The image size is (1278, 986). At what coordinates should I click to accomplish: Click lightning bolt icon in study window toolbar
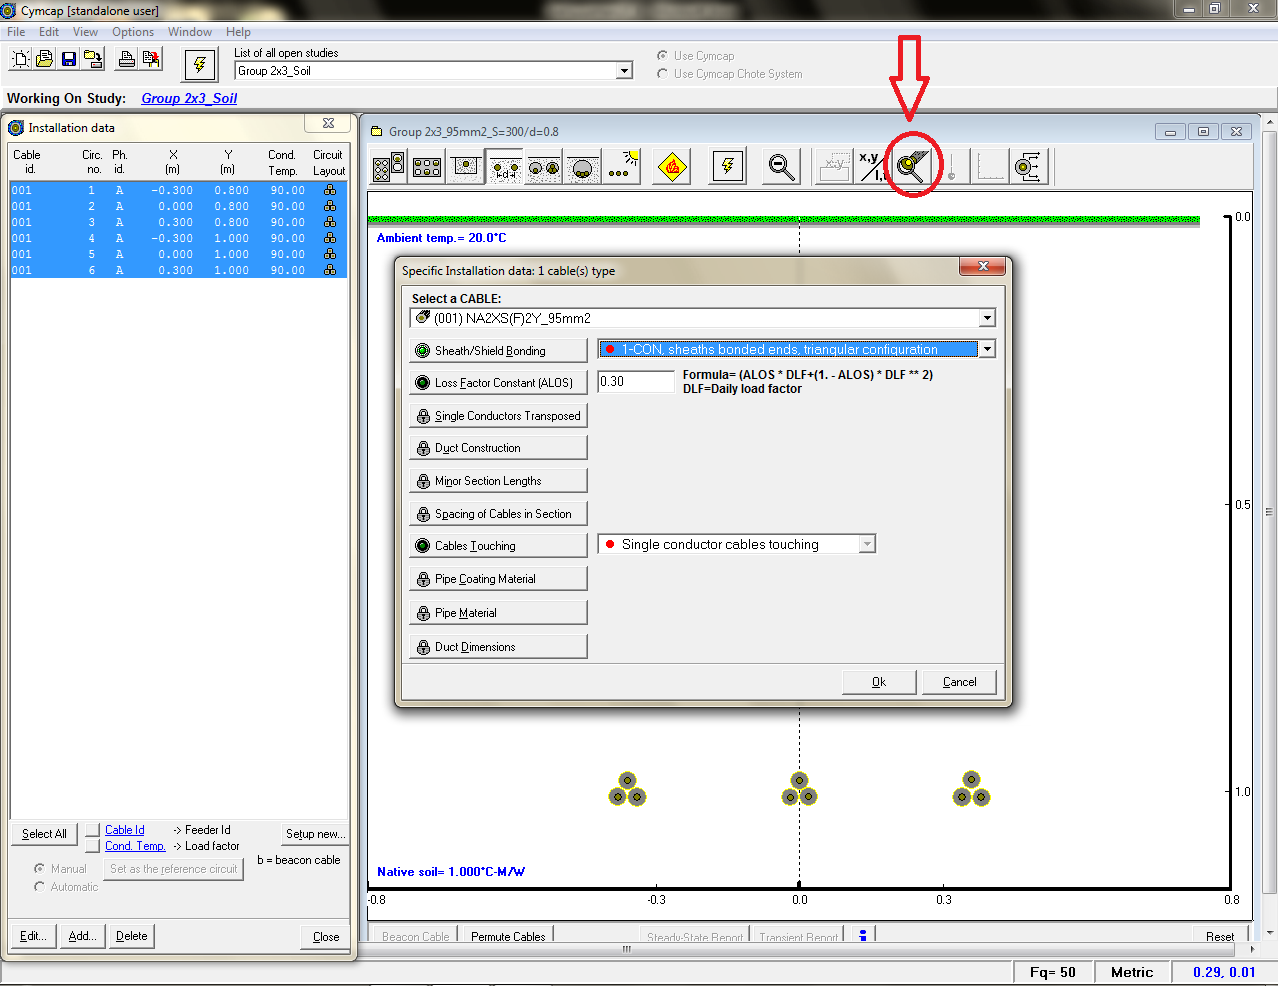click(728, 167)
